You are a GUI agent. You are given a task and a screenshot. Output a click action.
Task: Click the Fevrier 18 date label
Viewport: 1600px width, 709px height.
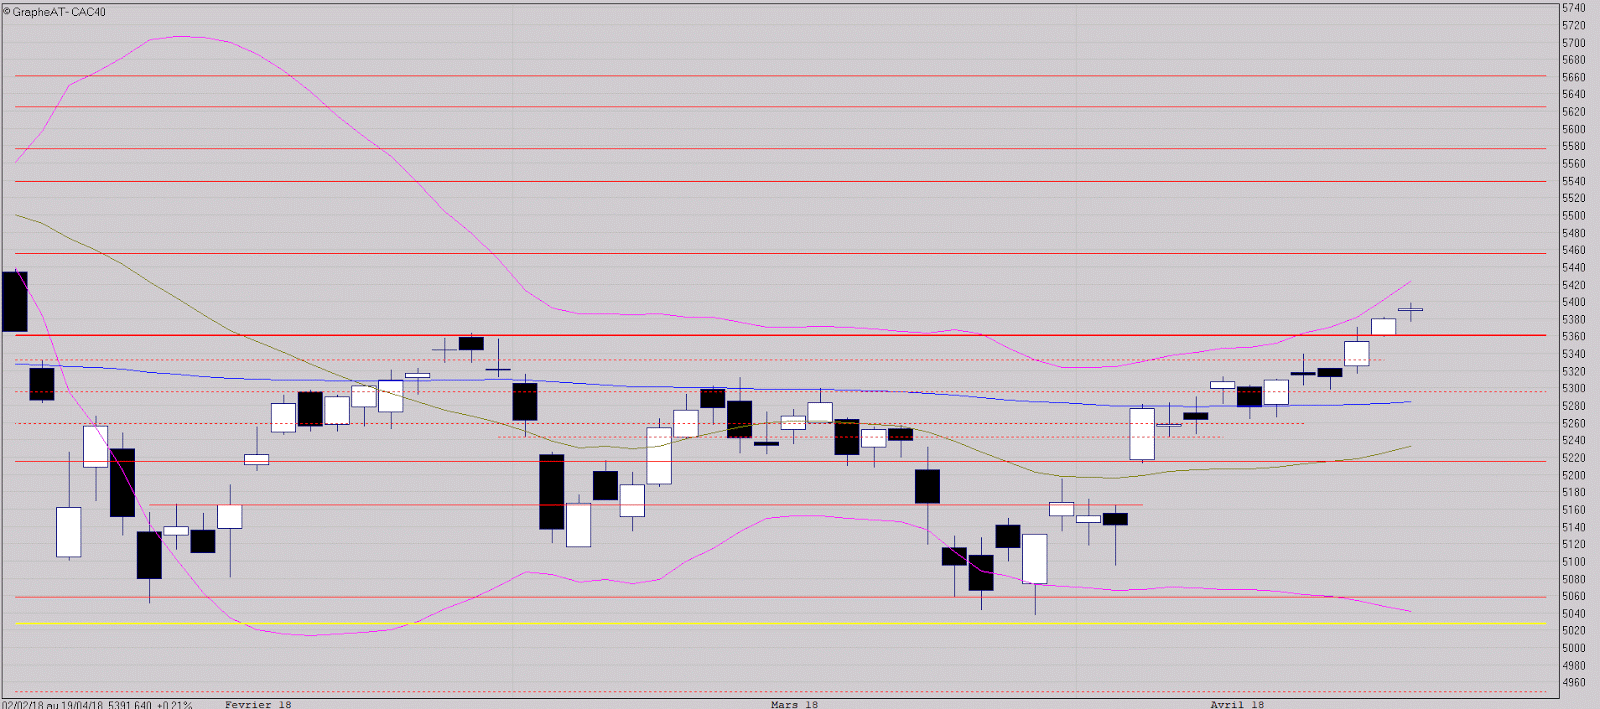coord(258,704)
